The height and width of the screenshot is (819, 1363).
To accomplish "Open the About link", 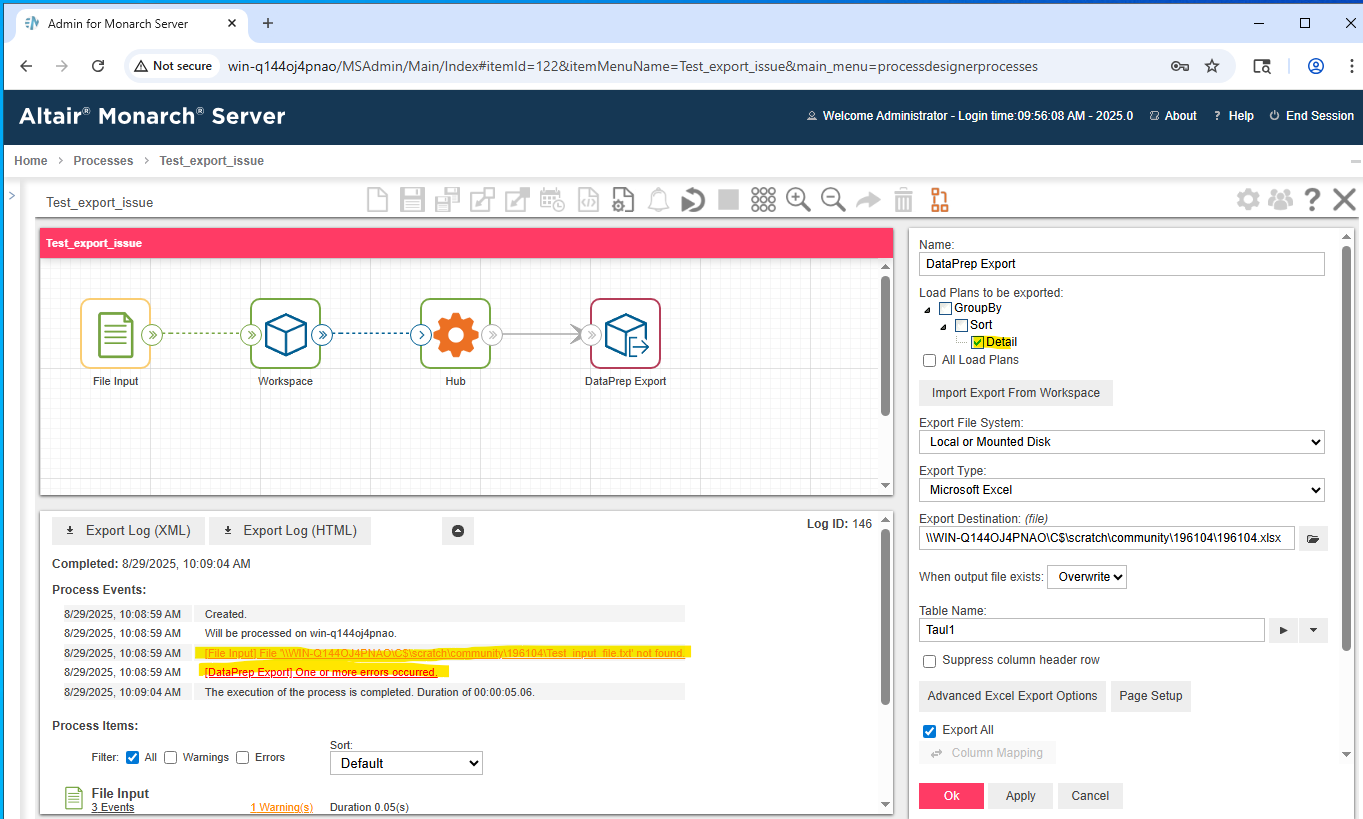I will coord(1173,116).
